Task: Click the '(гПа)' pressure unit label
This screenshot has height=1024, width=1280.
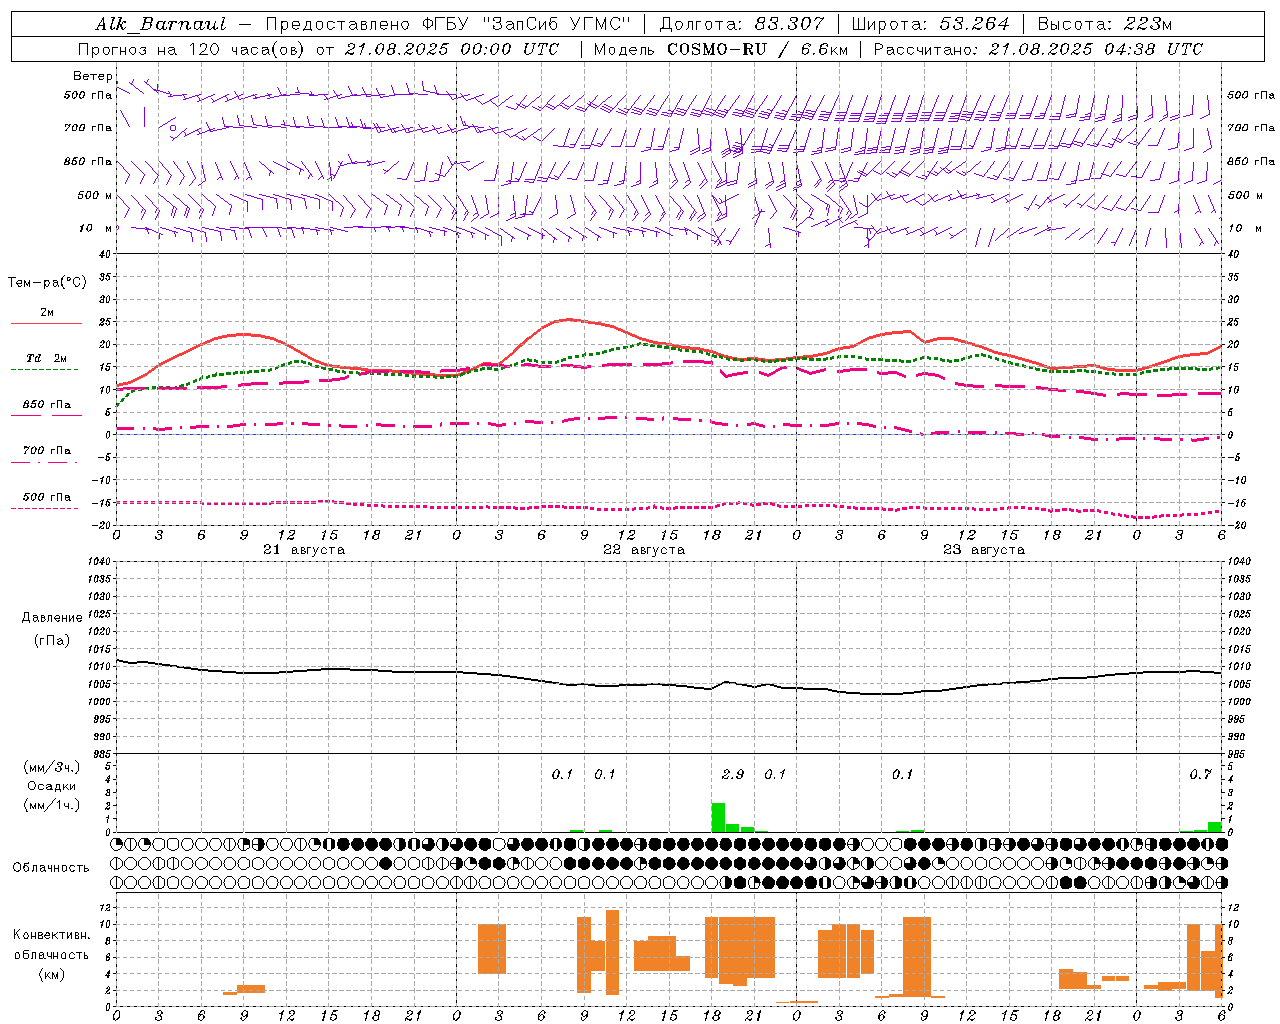Action: (x=52, y=641)
